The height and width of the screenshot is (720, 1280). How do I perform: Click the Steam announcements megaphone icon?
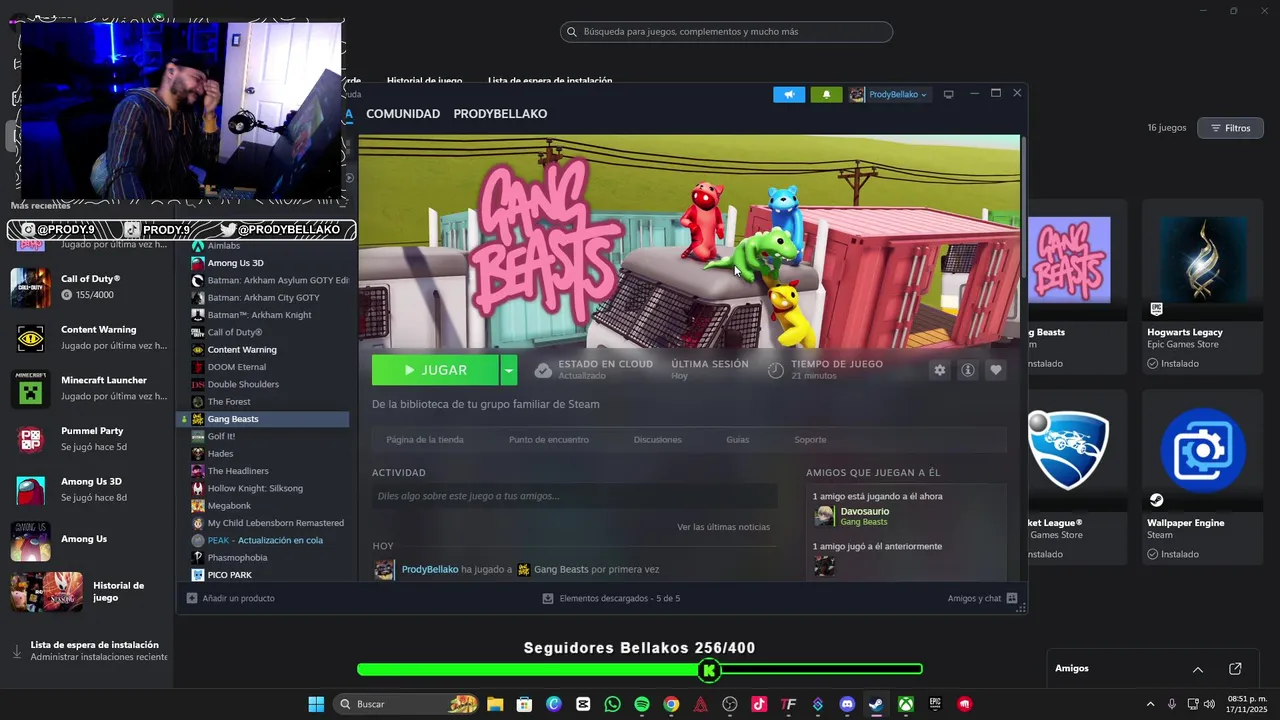pos(789,94)
